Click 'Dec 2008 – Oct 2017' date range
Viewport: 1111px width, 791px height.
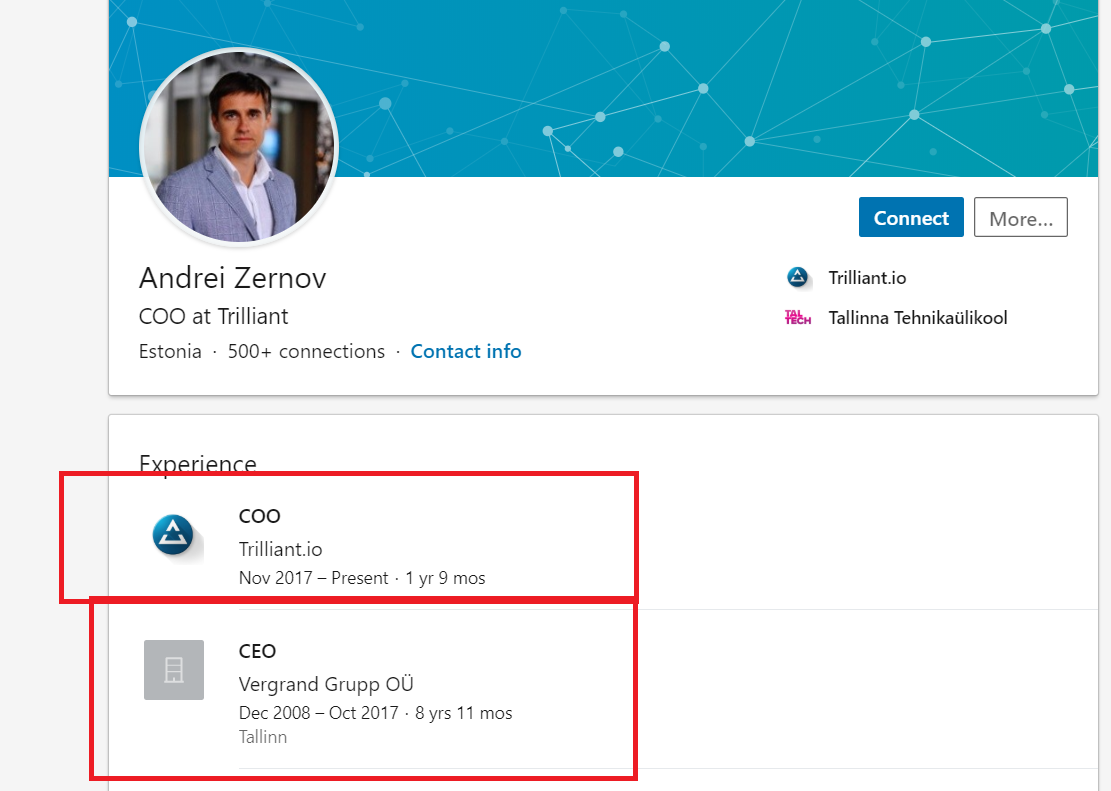(x=318, y=712)
